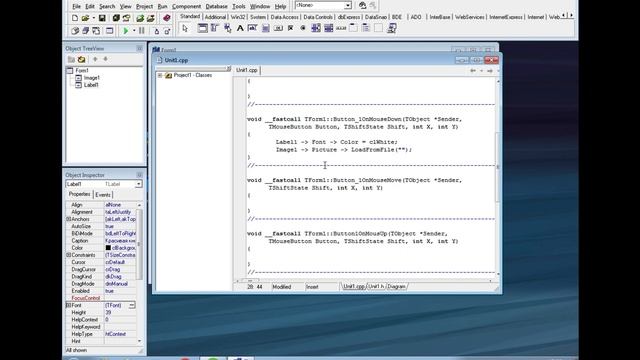
Task: Open the dropdown arrow beside Run button
Action: coord(133,31)
